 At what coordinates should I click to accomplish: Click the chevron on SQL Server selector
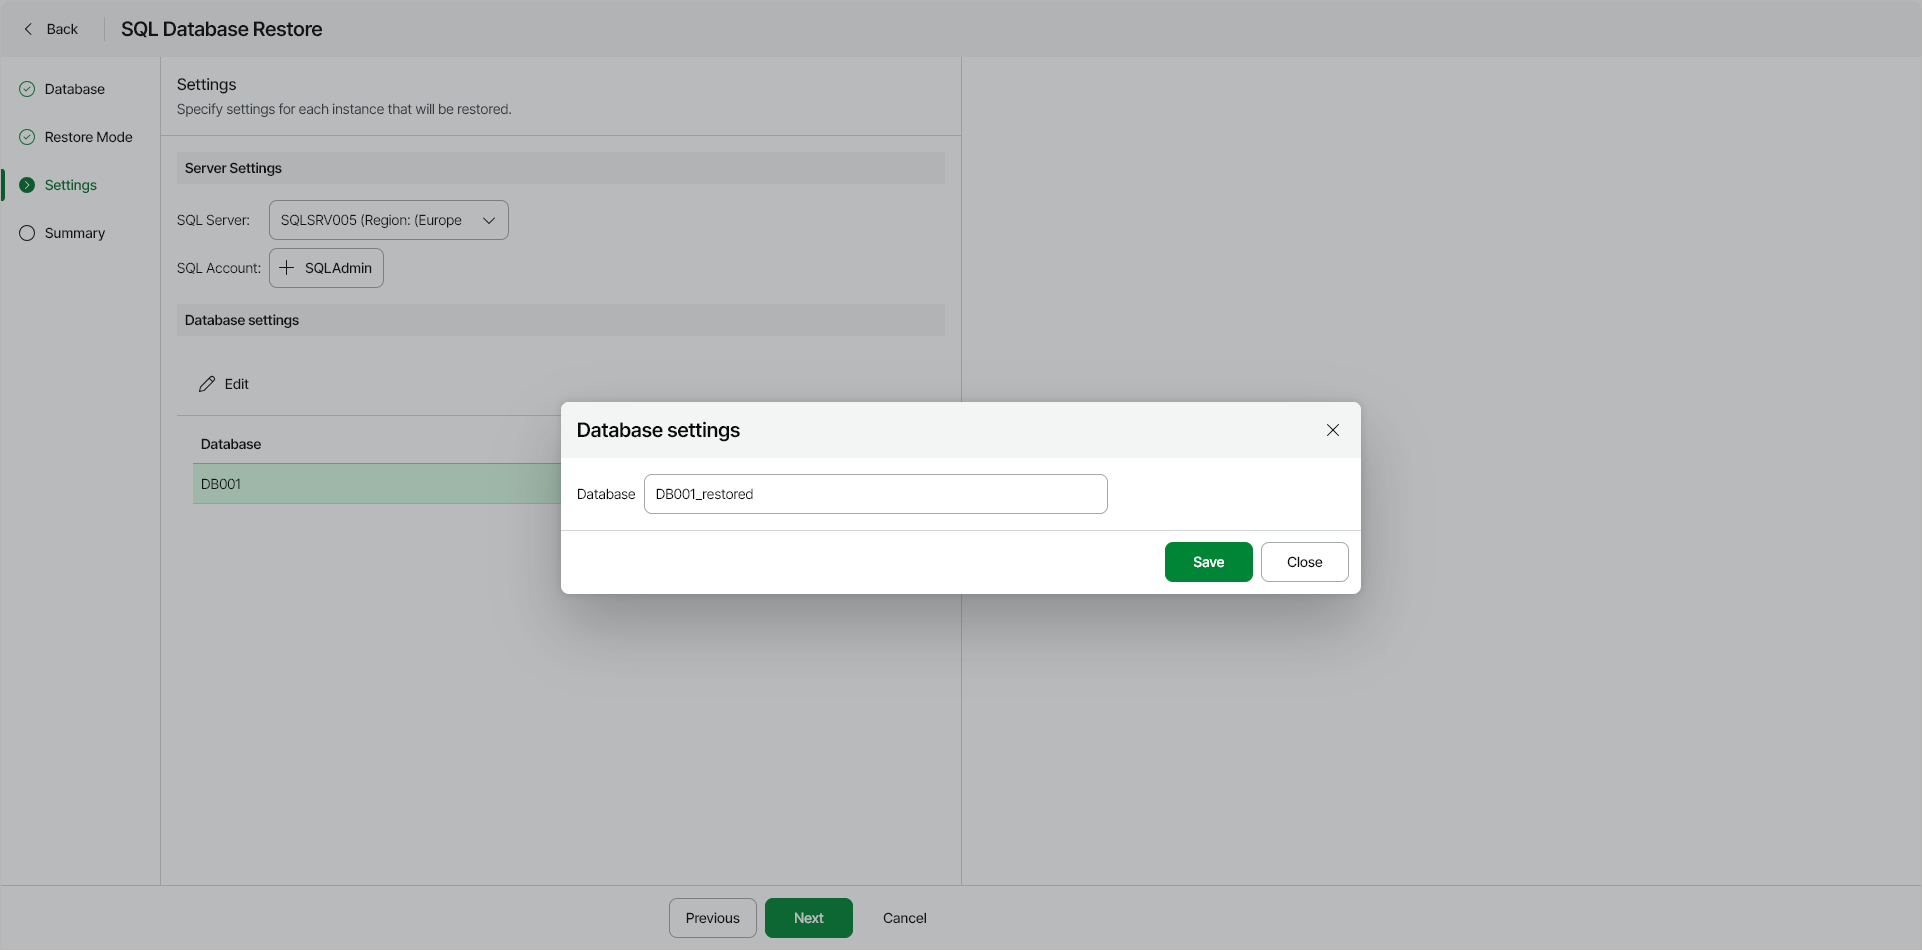489,220
